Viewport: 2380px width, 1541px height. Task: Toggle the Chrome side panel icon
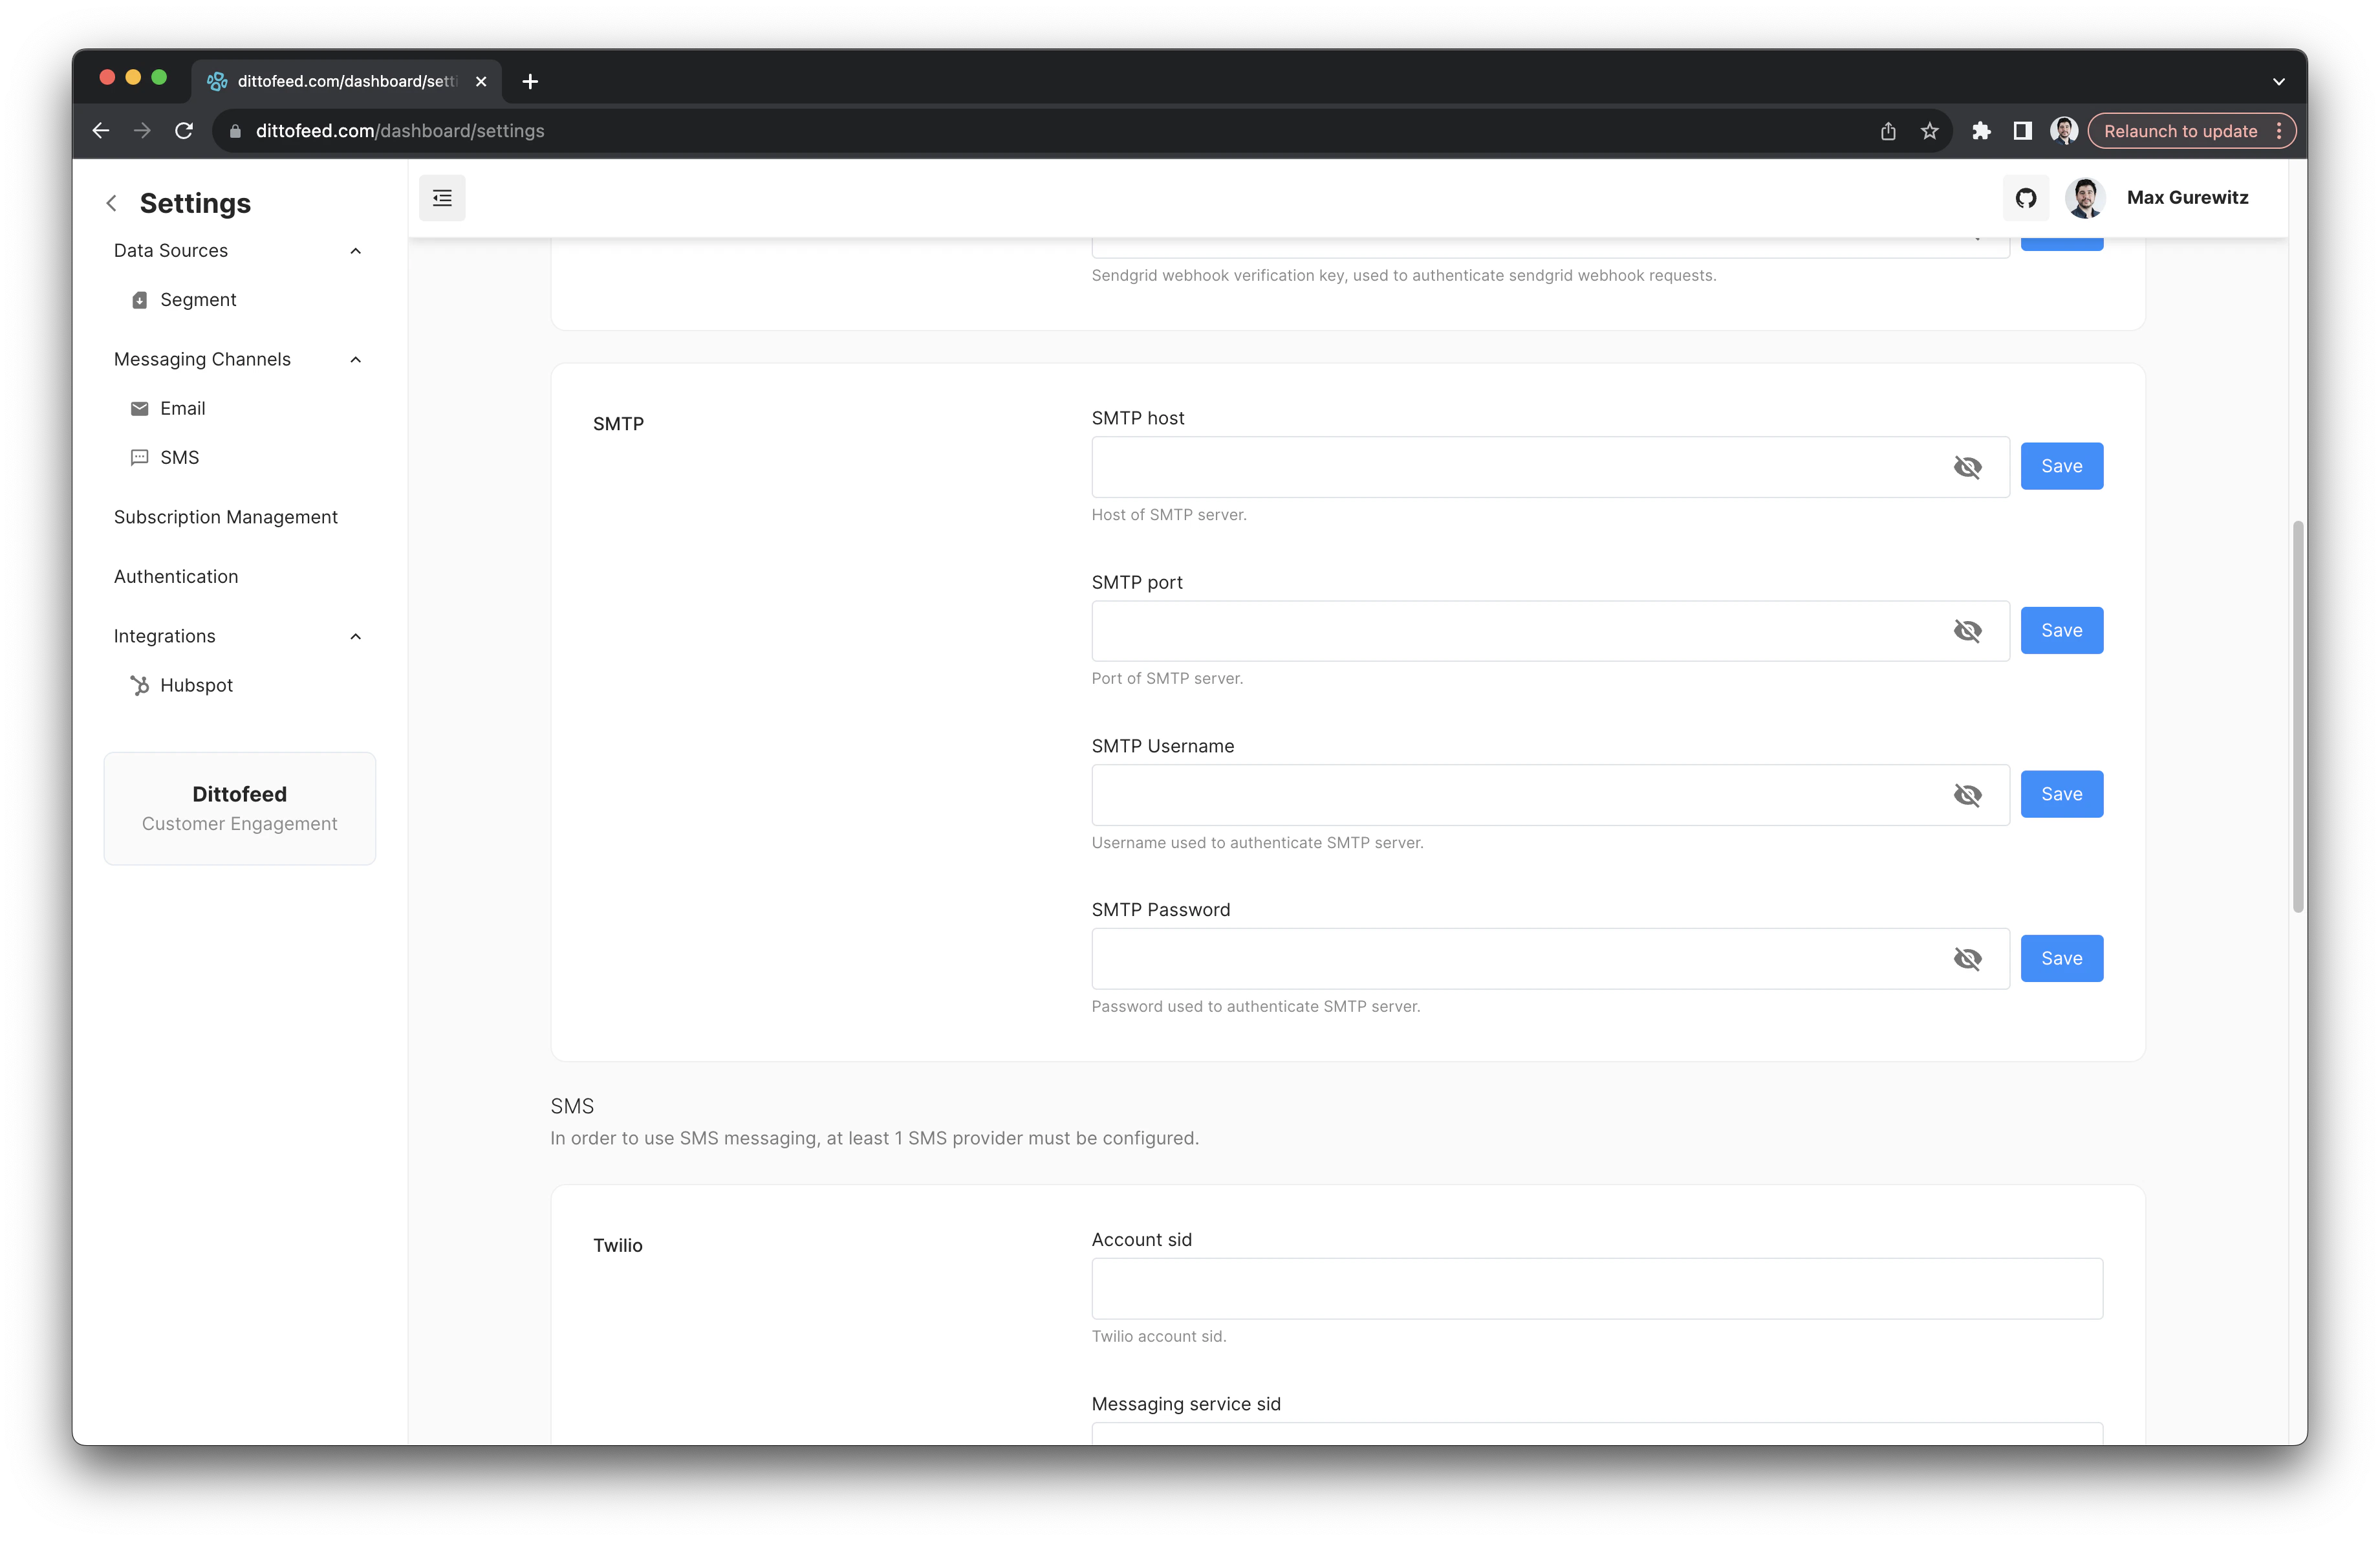click(x=2022, y=131)
